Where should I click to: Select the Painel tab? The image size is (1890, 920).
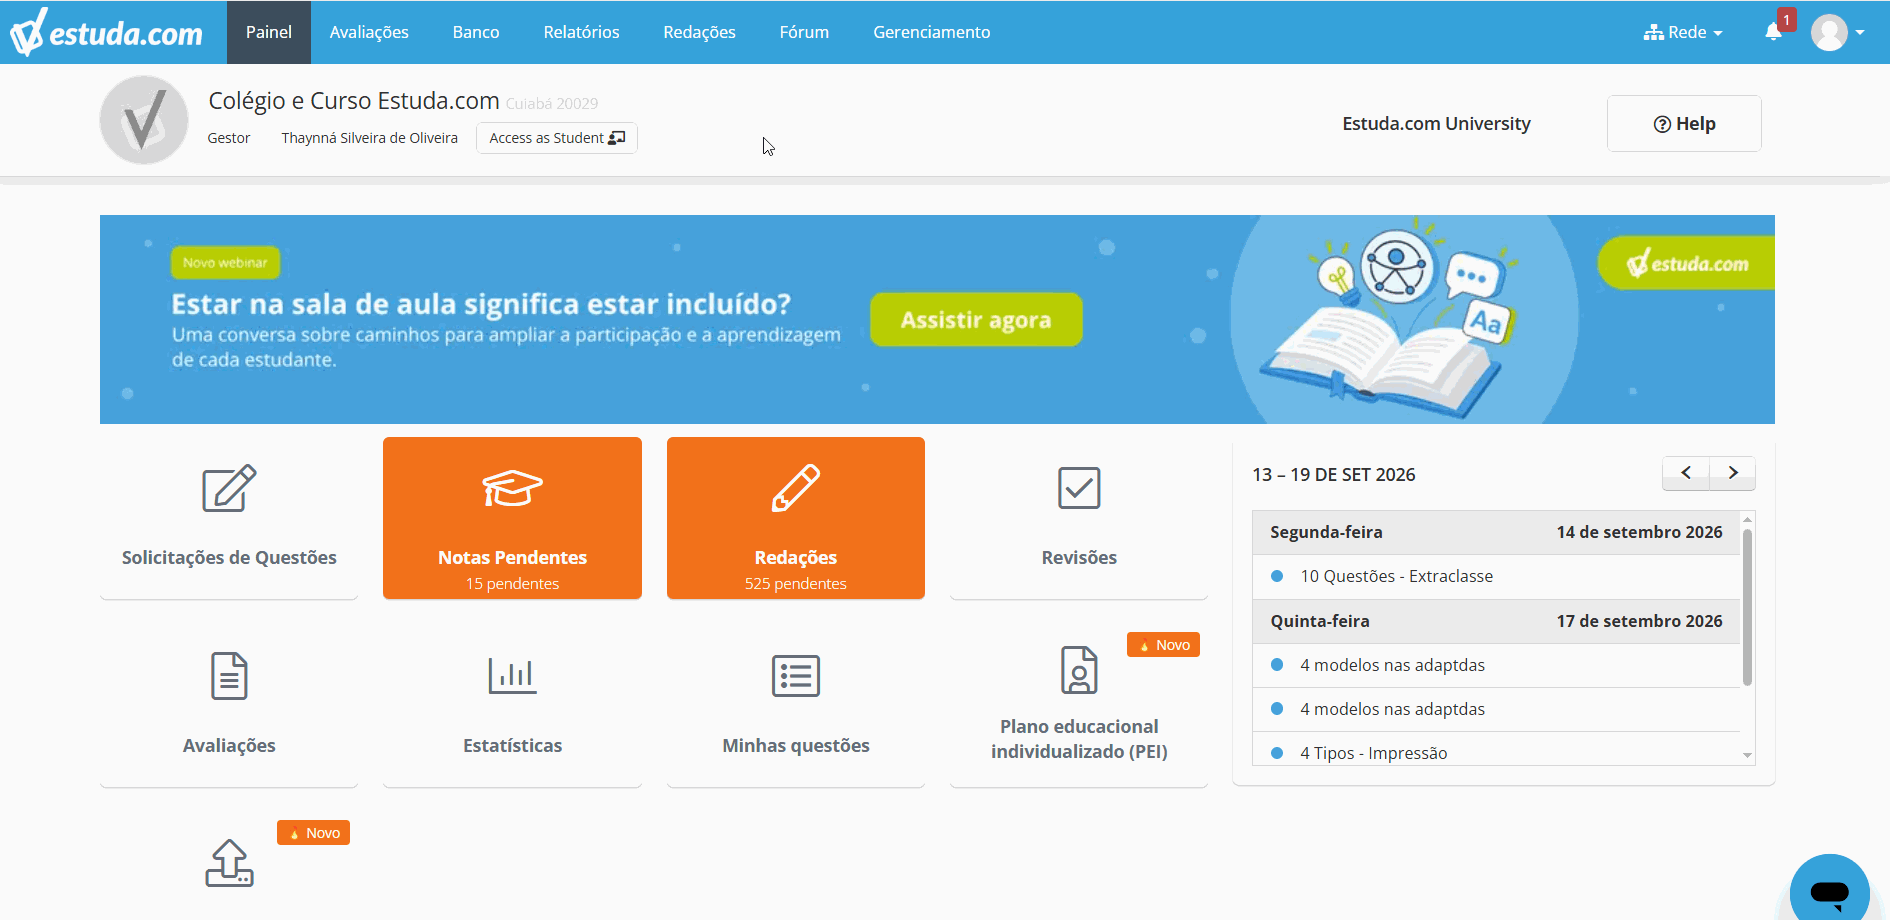coord(269,32)
